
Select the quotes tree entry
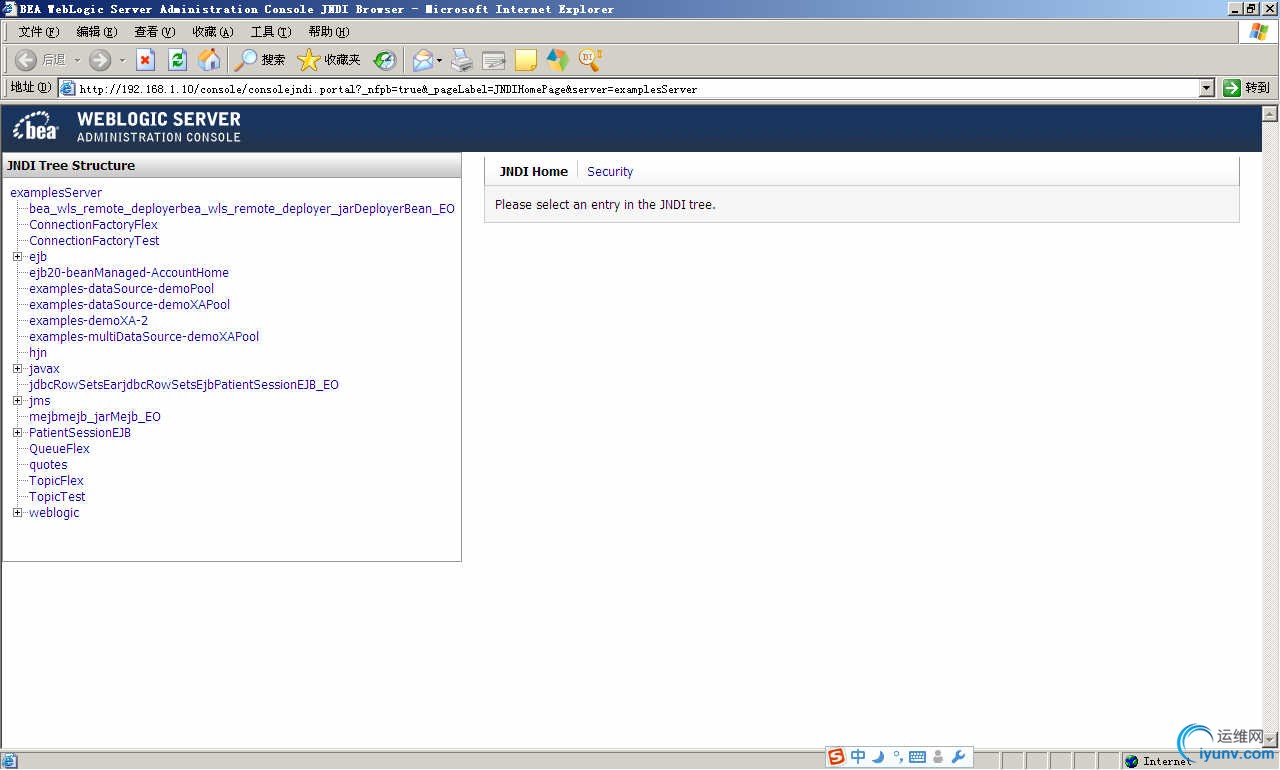pos(48,465)
